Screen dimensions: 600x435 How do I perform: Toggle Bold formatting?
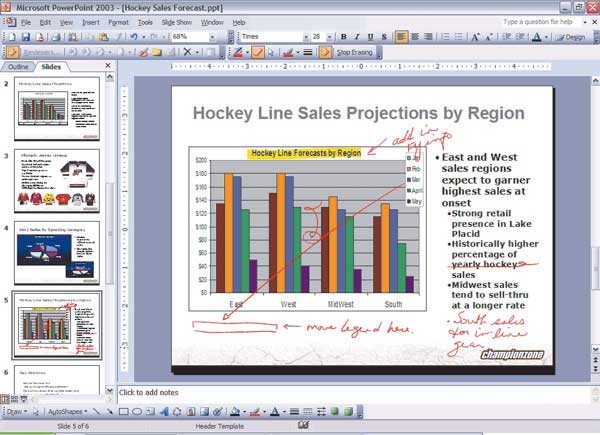pyautogui.click(x=344, y=36)
